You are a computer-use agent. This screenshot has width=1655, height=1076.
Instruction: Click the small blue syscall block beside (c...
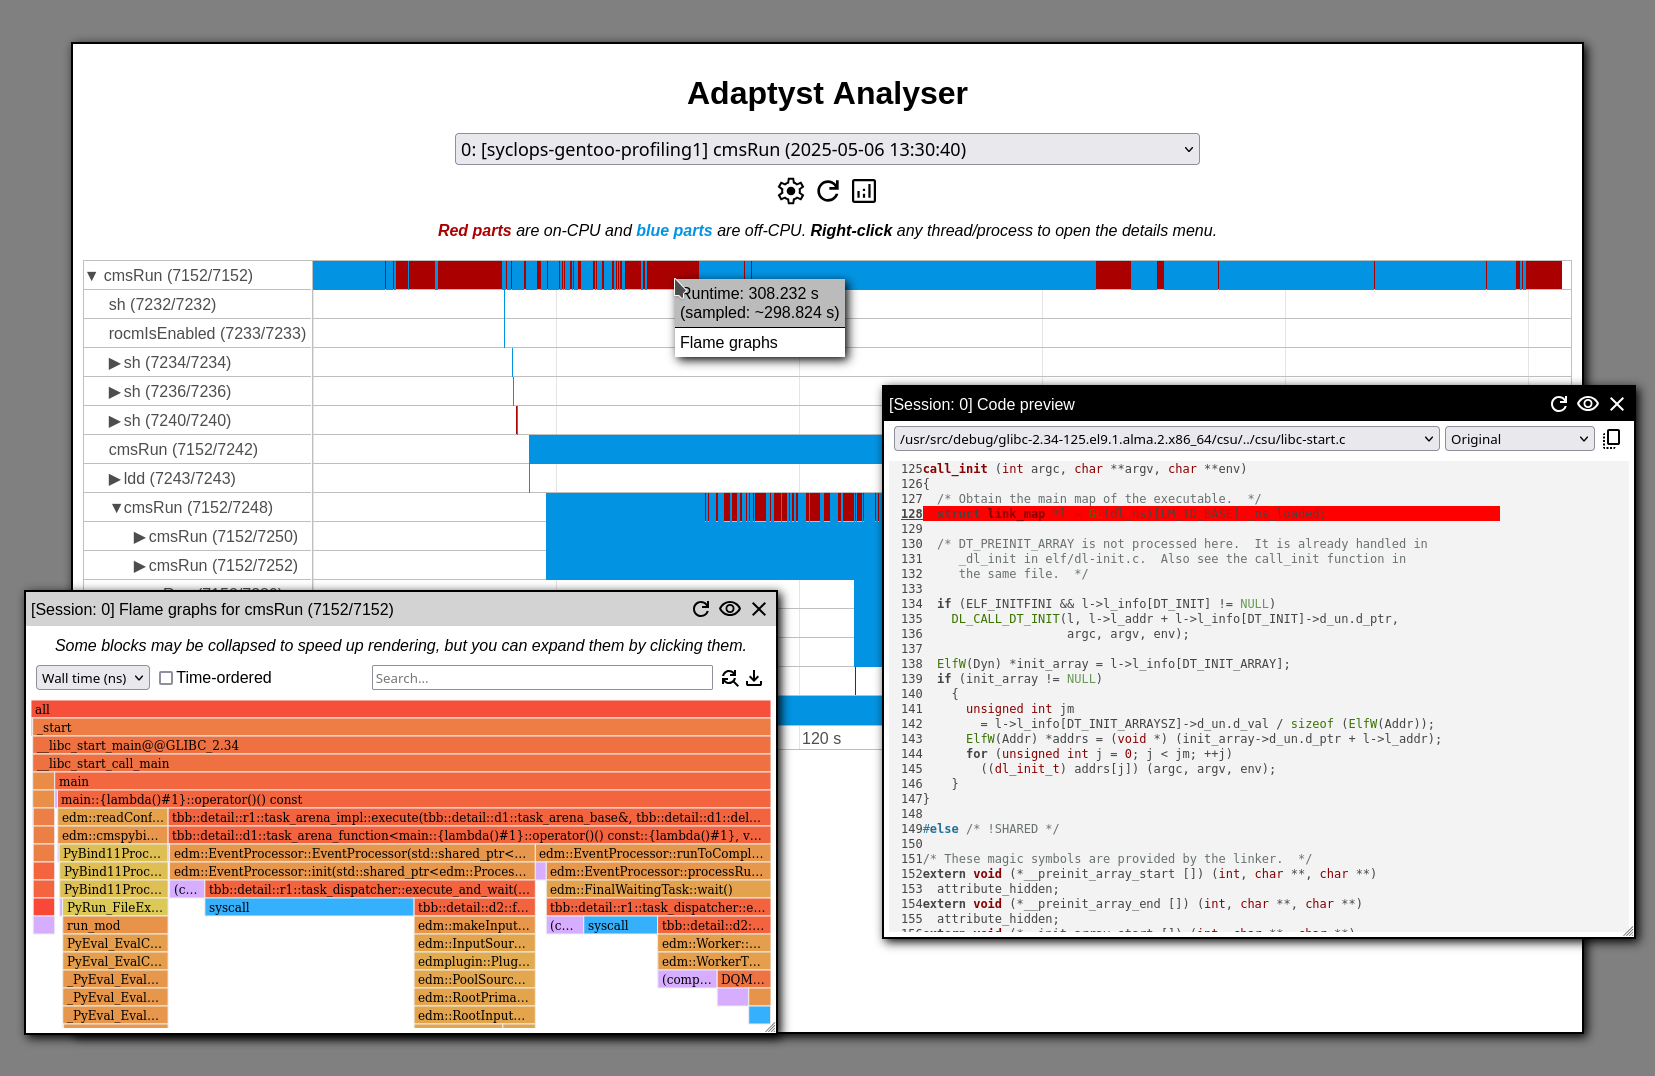point(620,925)
